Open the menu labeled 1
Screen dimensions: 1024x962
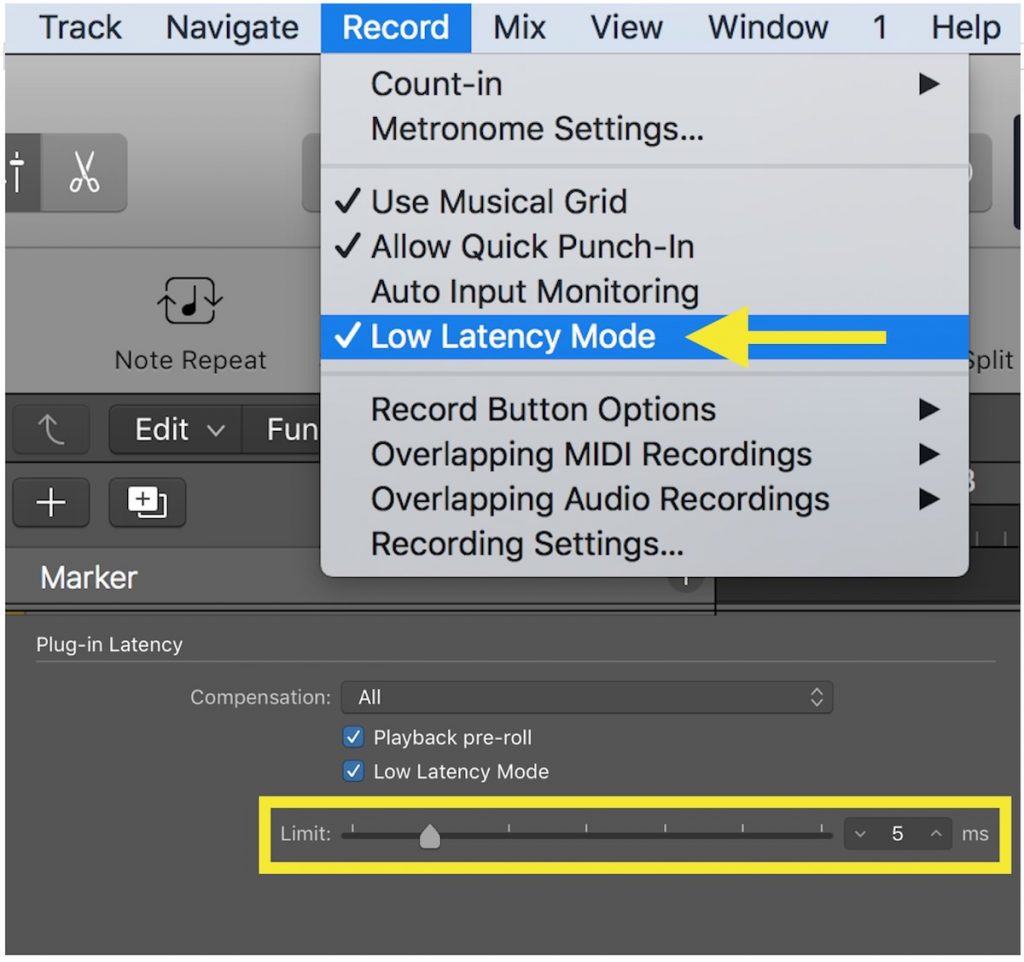pos(880,27)
